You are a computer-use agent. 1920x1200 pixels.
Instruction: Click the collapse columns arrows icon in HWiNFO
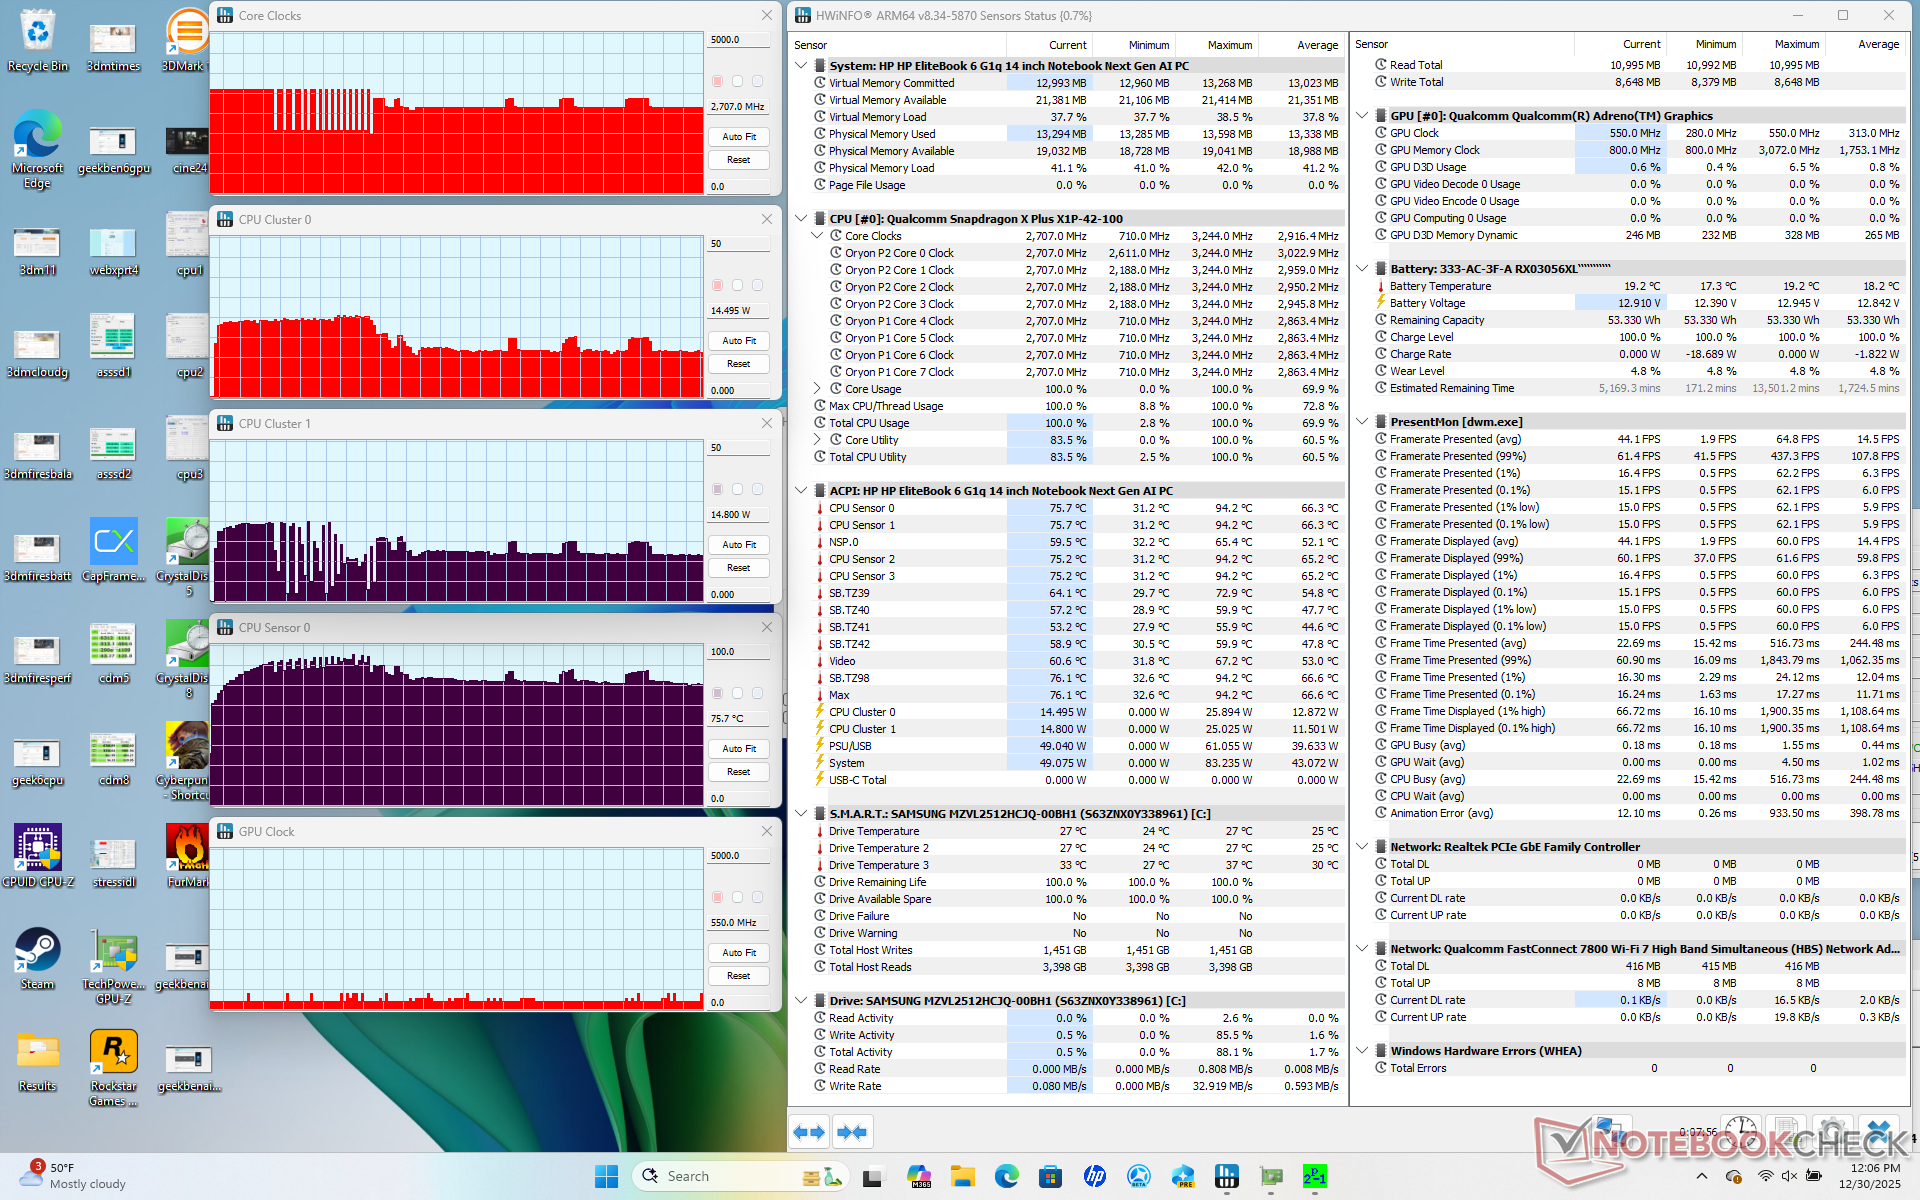click(x=852, y=1132)
